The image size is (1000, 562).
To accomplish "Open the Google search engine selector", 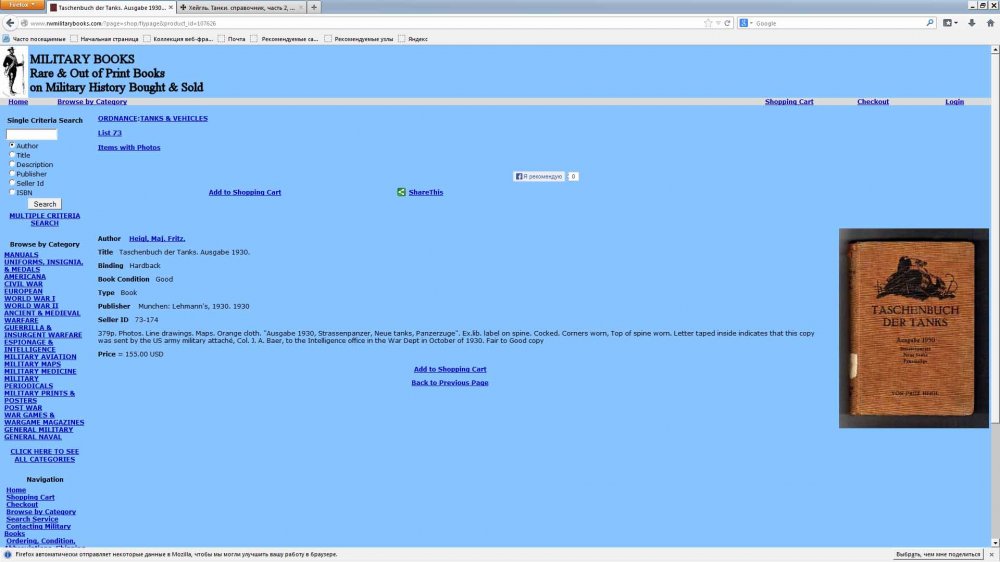I will [746, 23].
